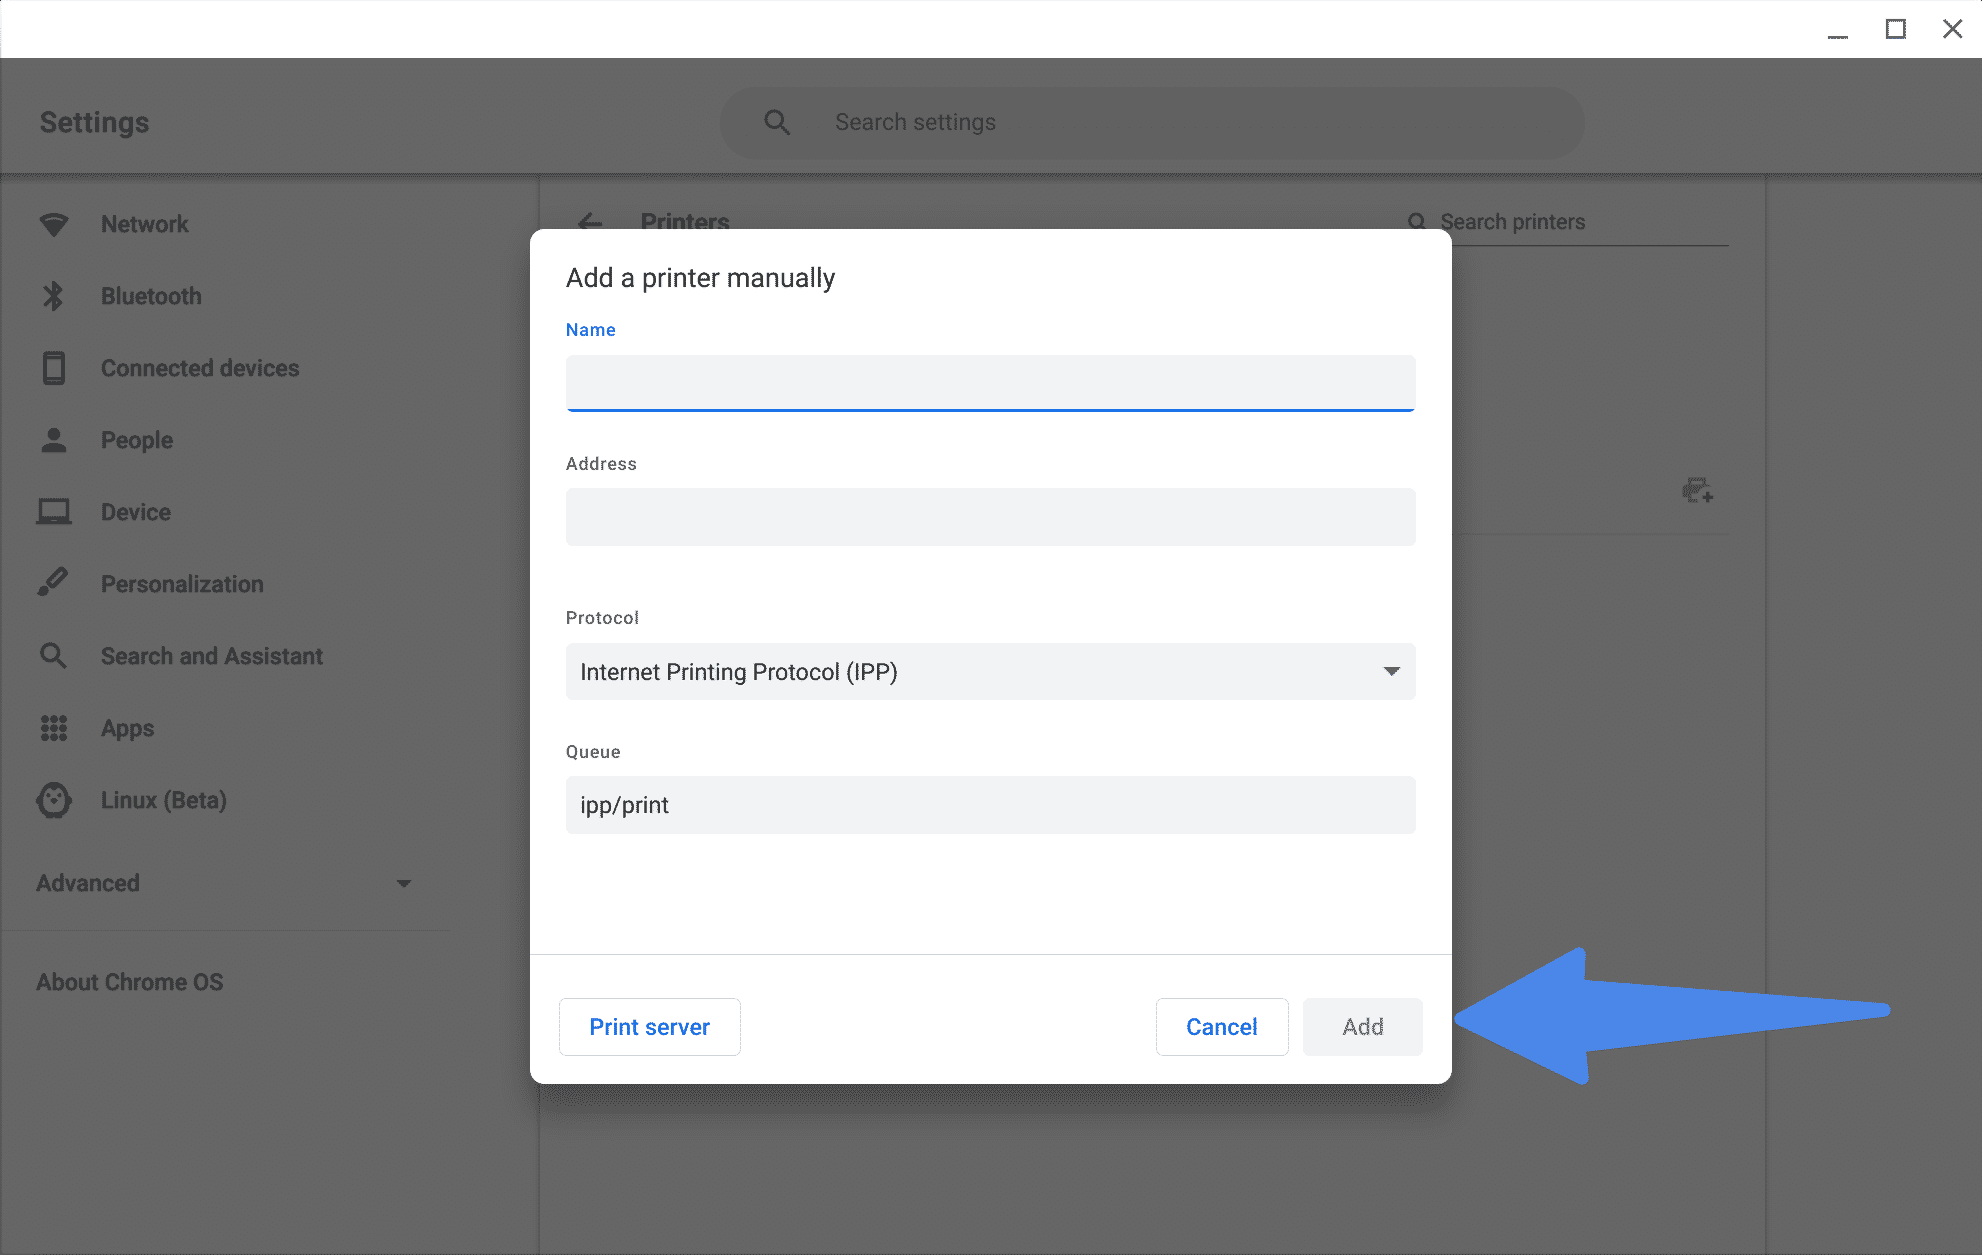
Task: Click the Apps grid icon
Action: point(54,728)
